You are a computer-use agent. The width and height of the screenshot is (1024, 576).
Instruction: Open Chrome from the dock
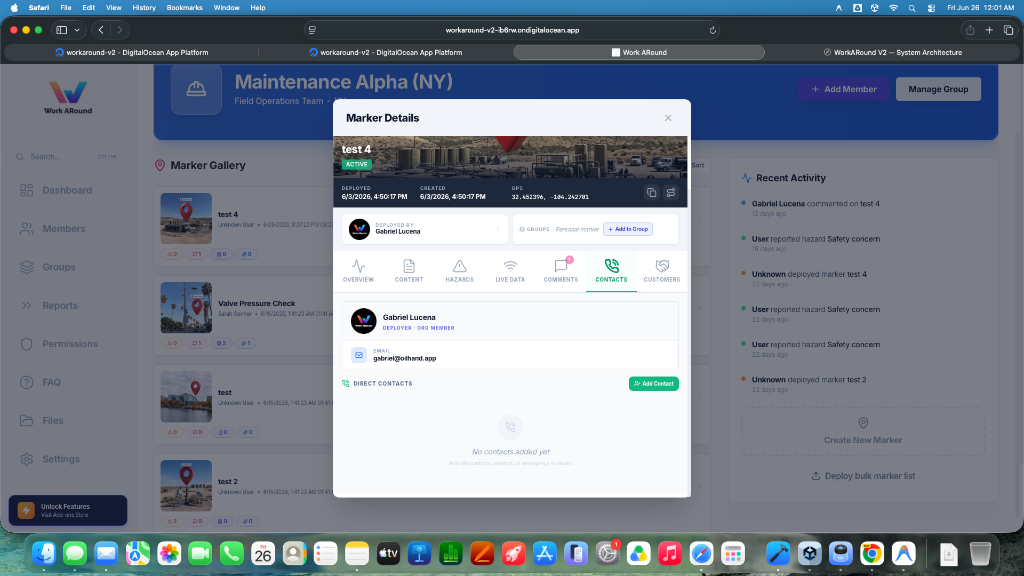pyautogui.click(x=872, y=554)
